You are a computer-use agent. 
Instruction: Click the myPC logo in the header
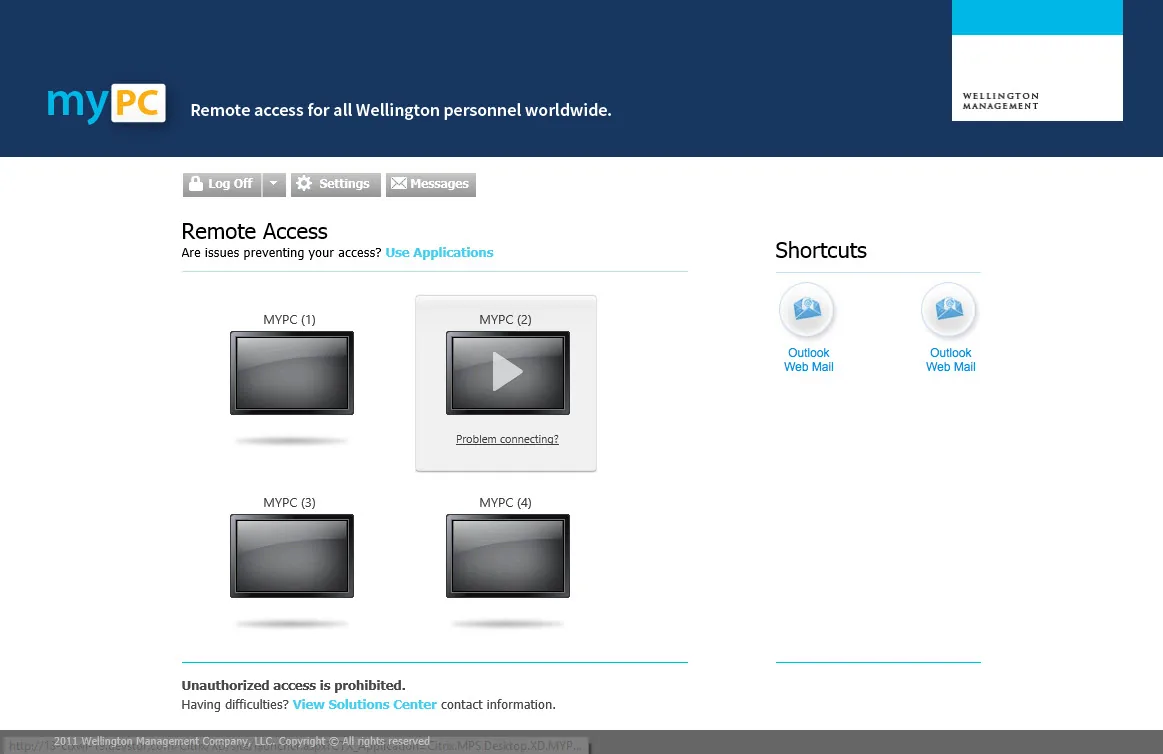pos(106,104)
